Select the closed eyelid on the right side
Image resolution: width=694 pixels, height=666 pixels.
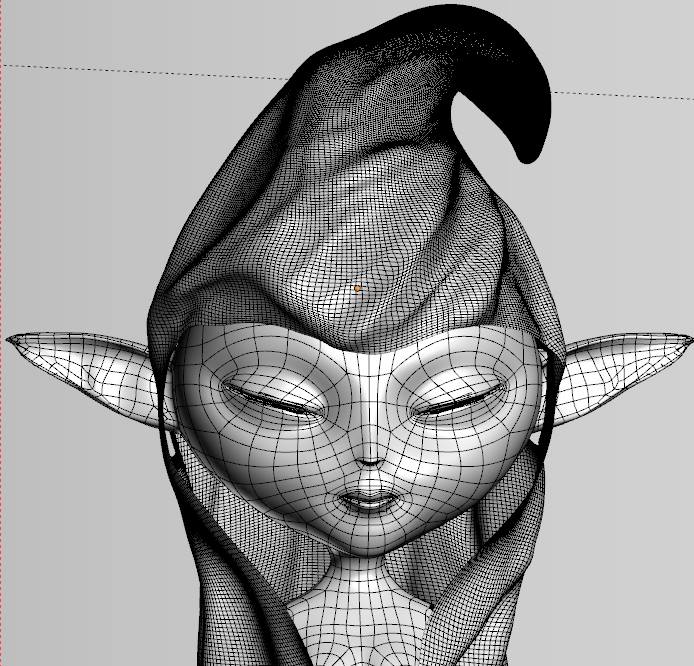pyautogui.click(x=459, y=400)
